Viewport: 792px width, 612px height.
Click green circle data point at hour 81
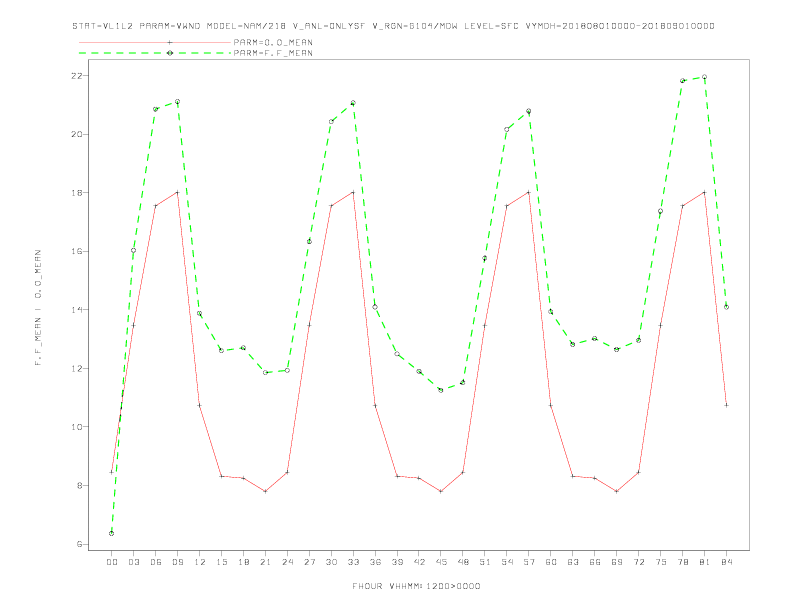coord(705,77)
